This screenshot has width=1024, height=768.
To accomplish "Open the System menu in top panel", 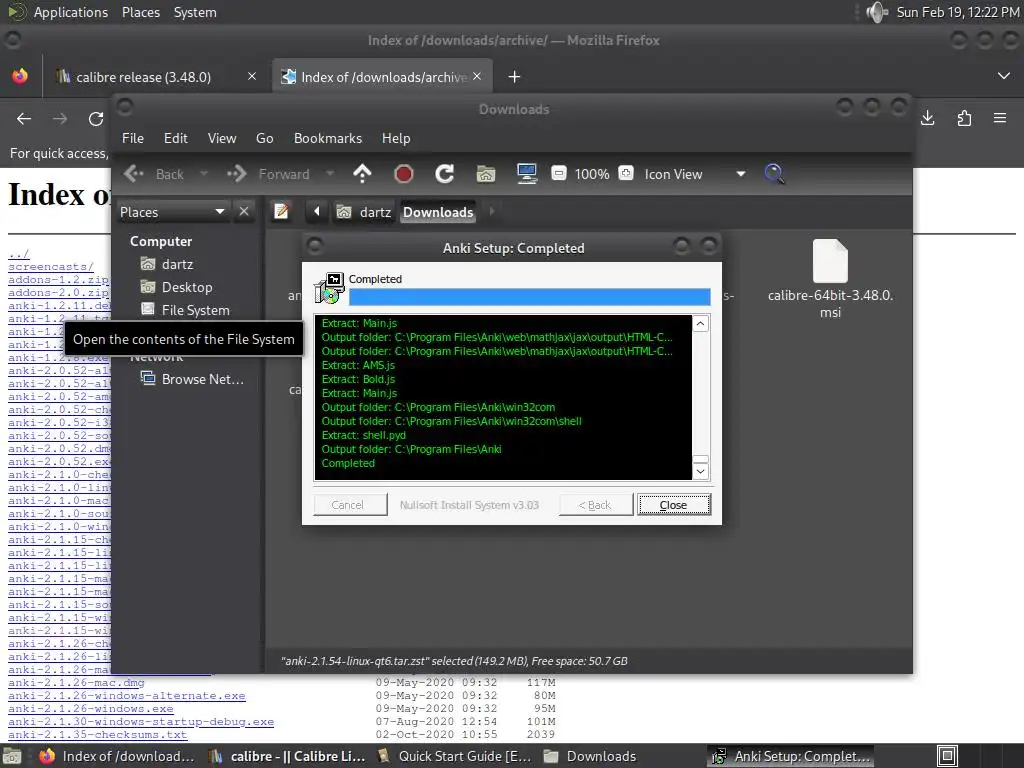I will (x=195, y=12).
